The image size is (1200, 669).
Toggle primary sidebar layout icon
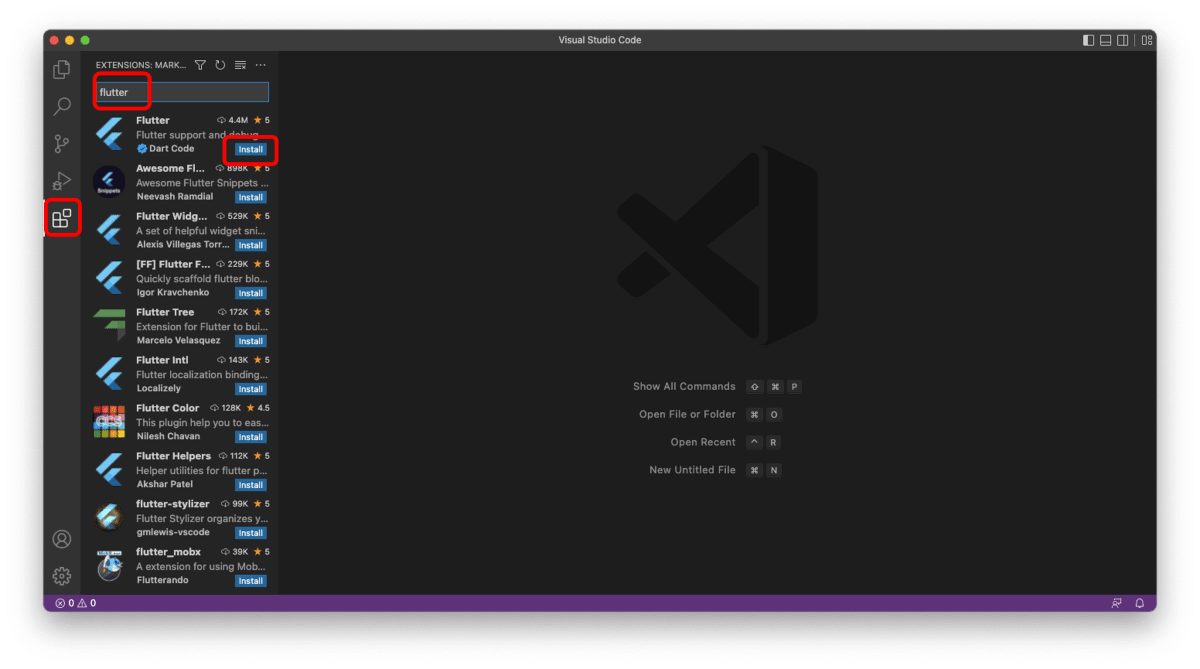pos(1089,40)
